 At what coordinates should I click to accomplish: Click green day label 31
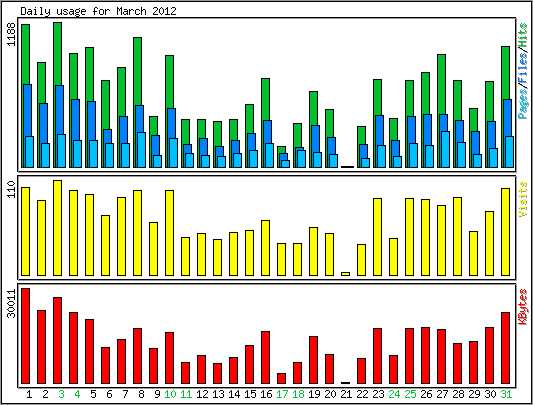(x=506, y=394)
